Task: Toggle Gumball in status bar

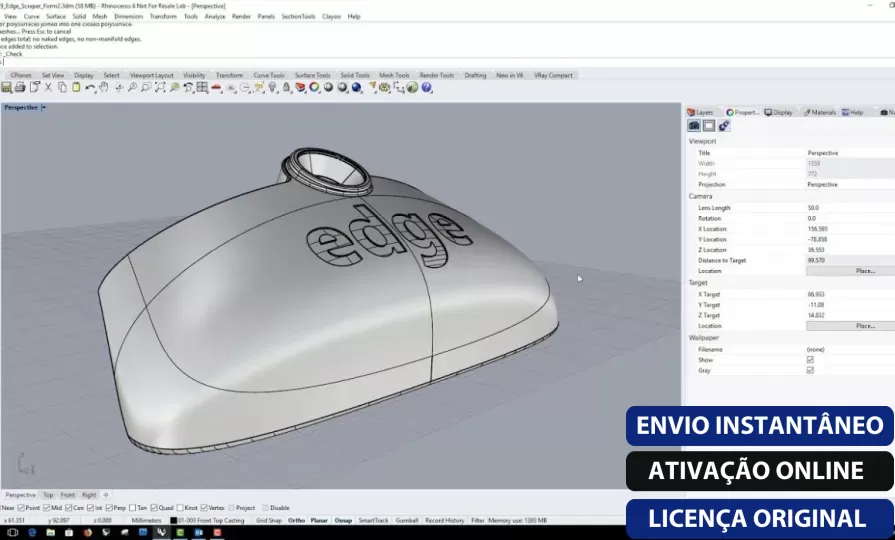Action: (x=407, y=521)
